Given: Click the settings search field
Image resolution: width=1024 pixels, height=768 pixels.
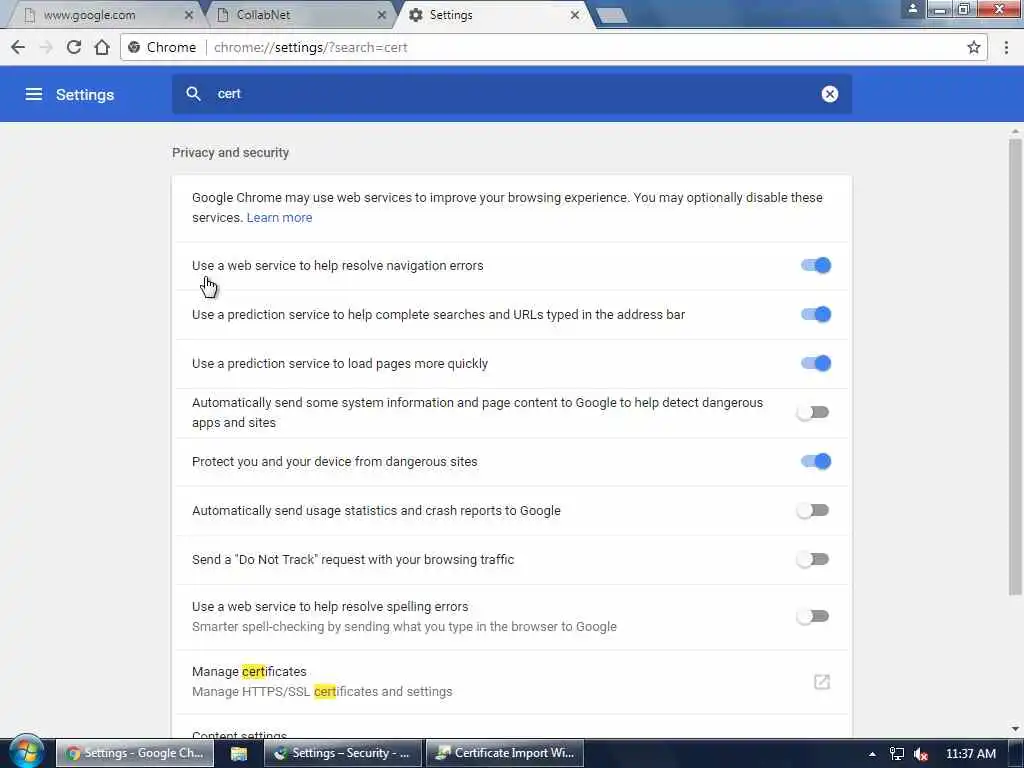Looking at the screenshot, I should click(511, 94).
